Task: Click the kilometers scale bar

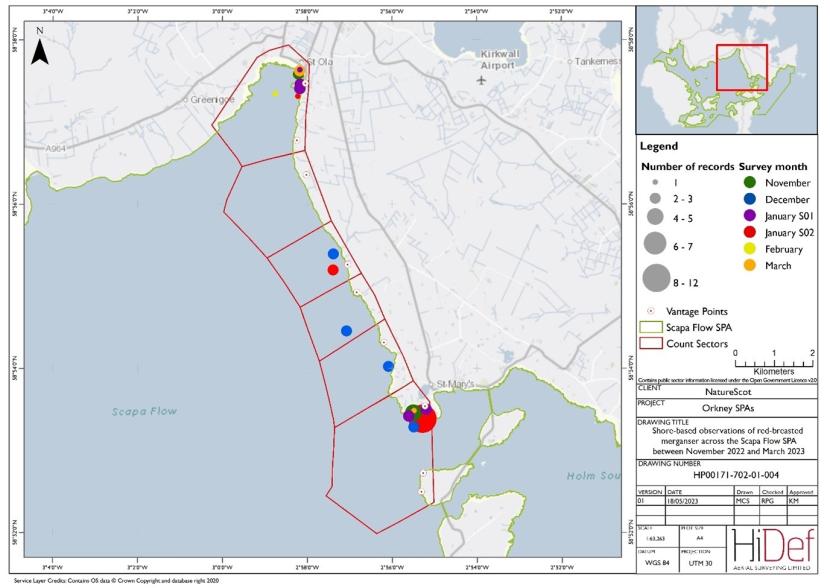Action: tap(774, 363)
